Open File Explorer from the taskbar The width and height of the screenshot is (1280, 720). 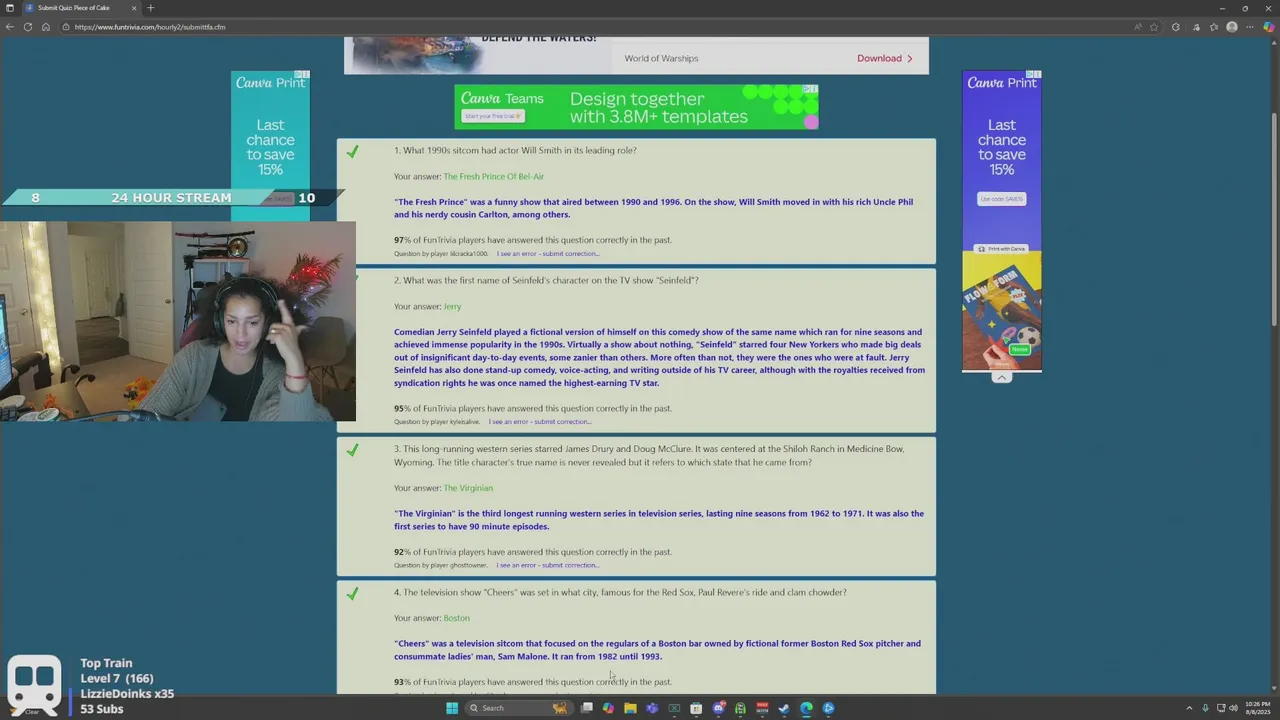point(630,708)
